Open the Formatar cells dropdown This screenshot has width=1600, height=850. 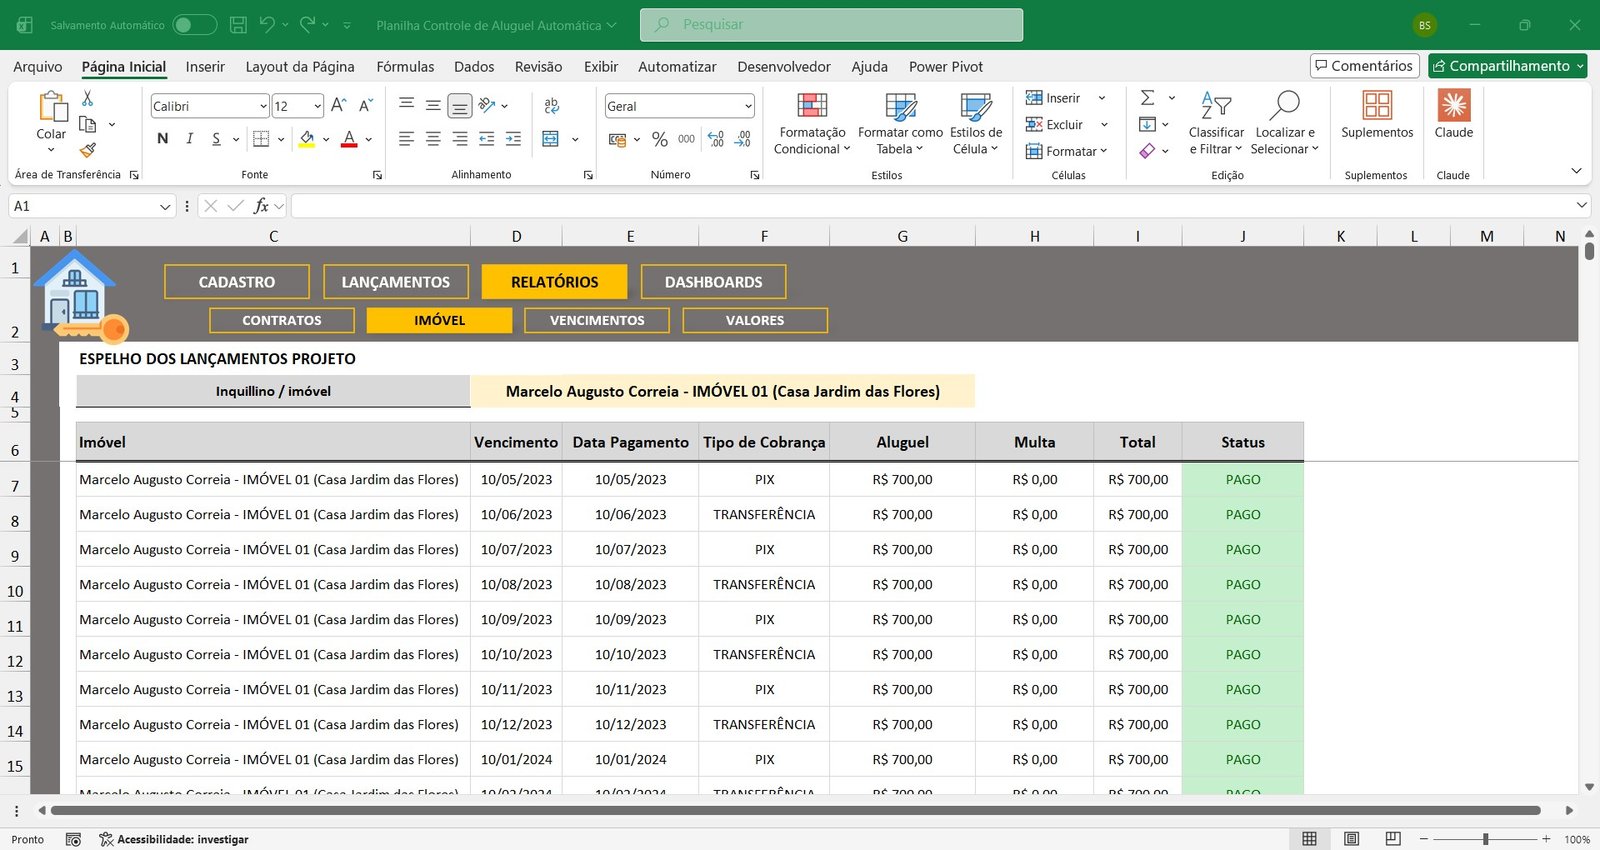1066,151
